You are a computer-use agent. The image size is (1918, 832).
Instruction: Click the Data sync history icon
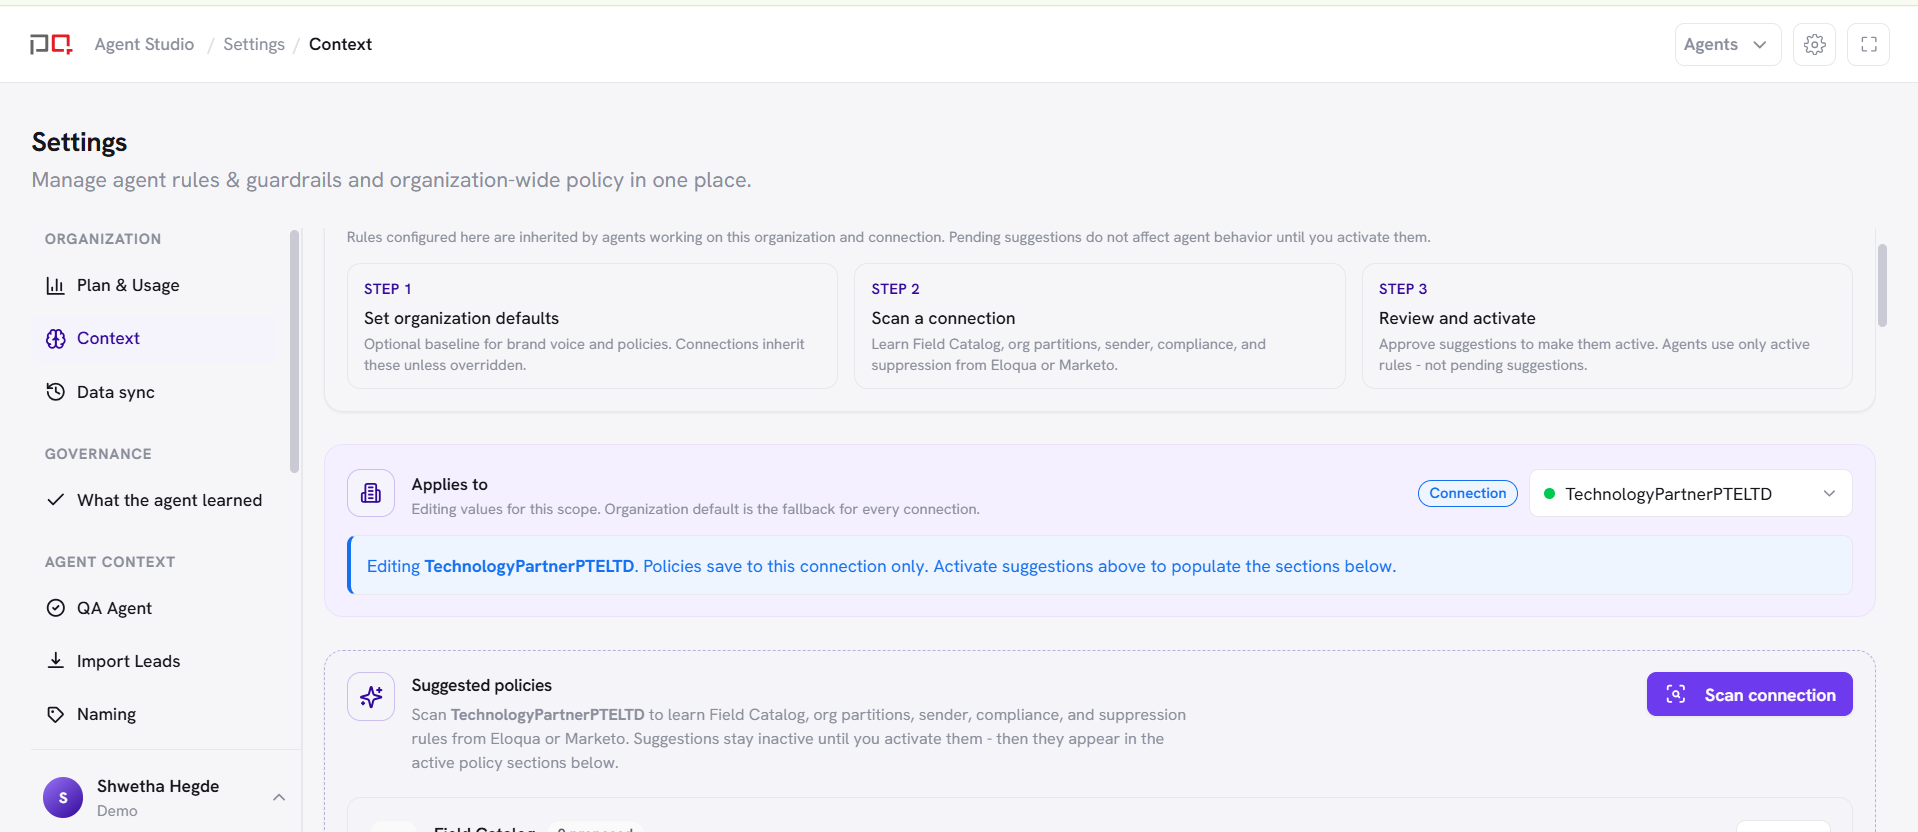coord(56,392)
